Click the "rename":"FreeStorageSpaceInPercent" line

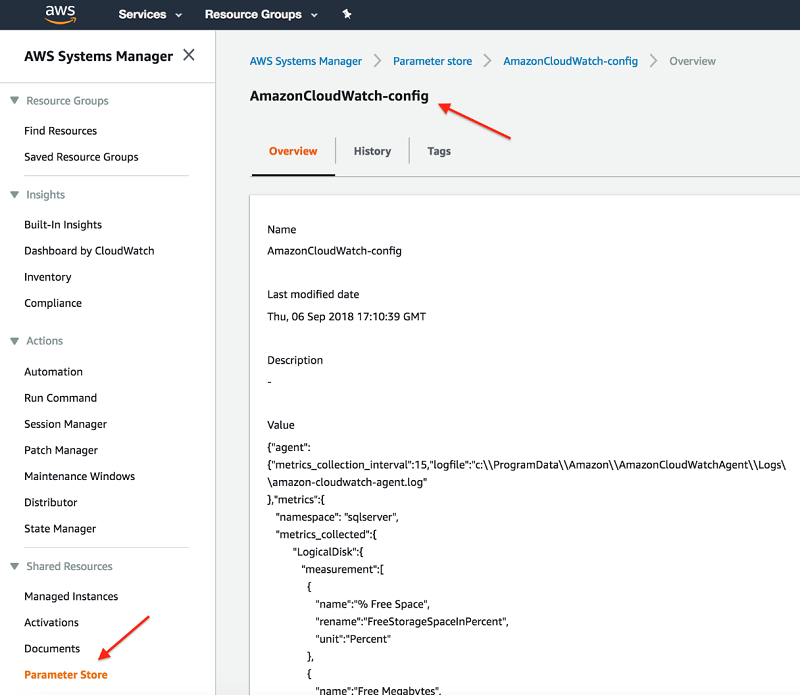point(412,622)
